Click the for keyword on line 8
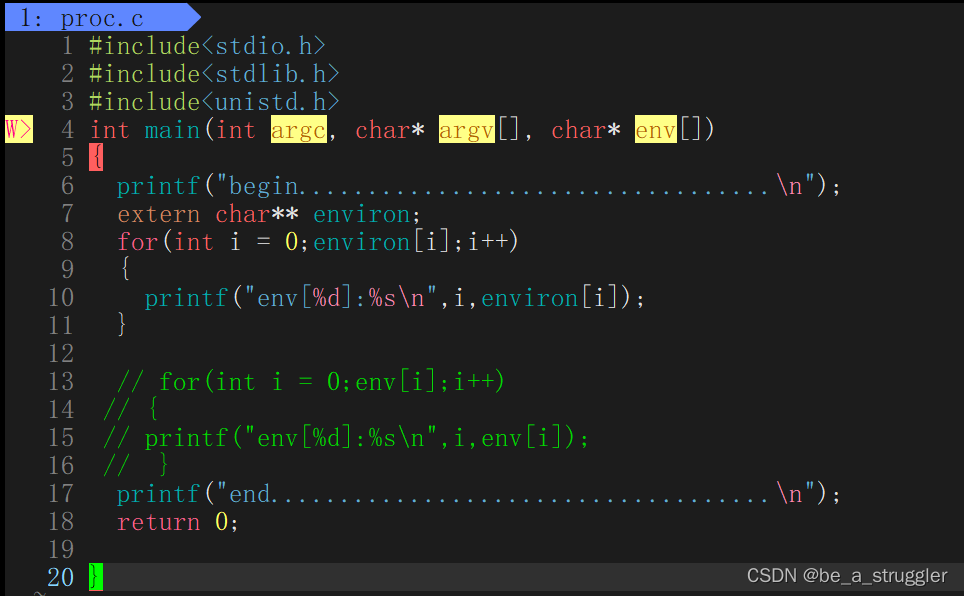 pos(138,242)
